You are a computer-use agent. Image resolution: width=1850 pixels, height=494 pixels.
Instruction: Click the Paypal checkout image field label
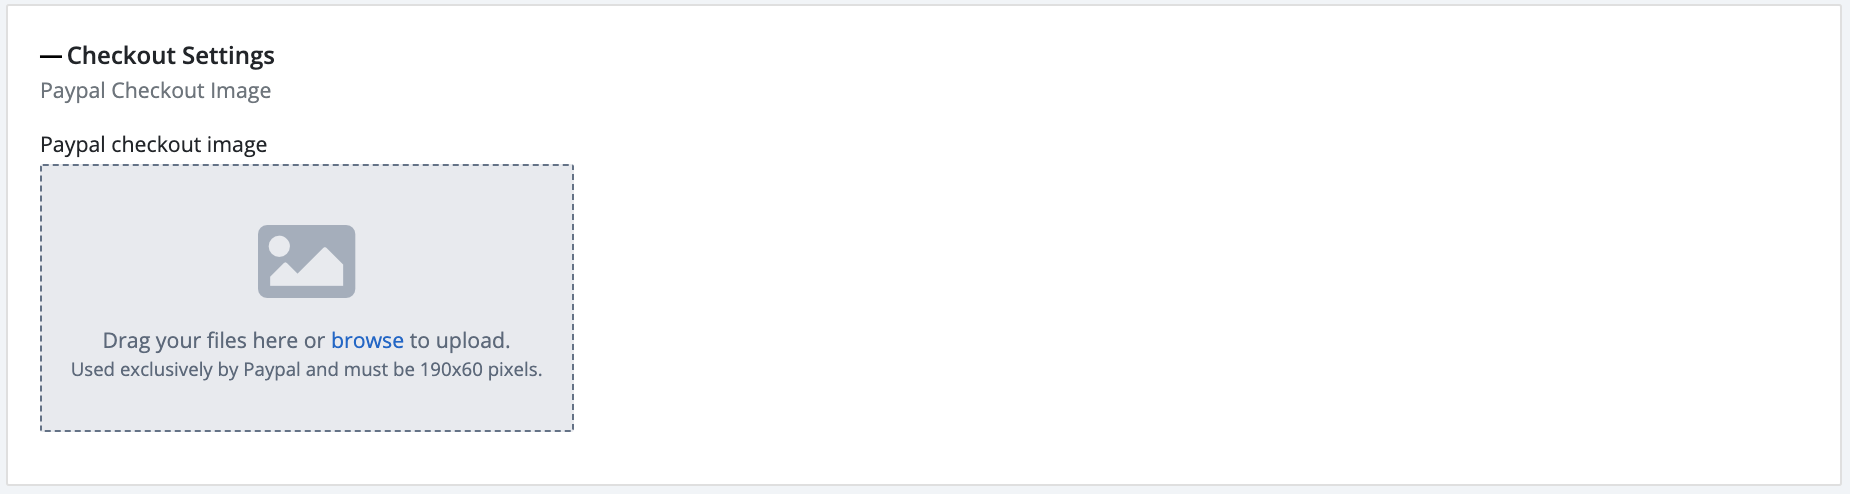point(153,145)
